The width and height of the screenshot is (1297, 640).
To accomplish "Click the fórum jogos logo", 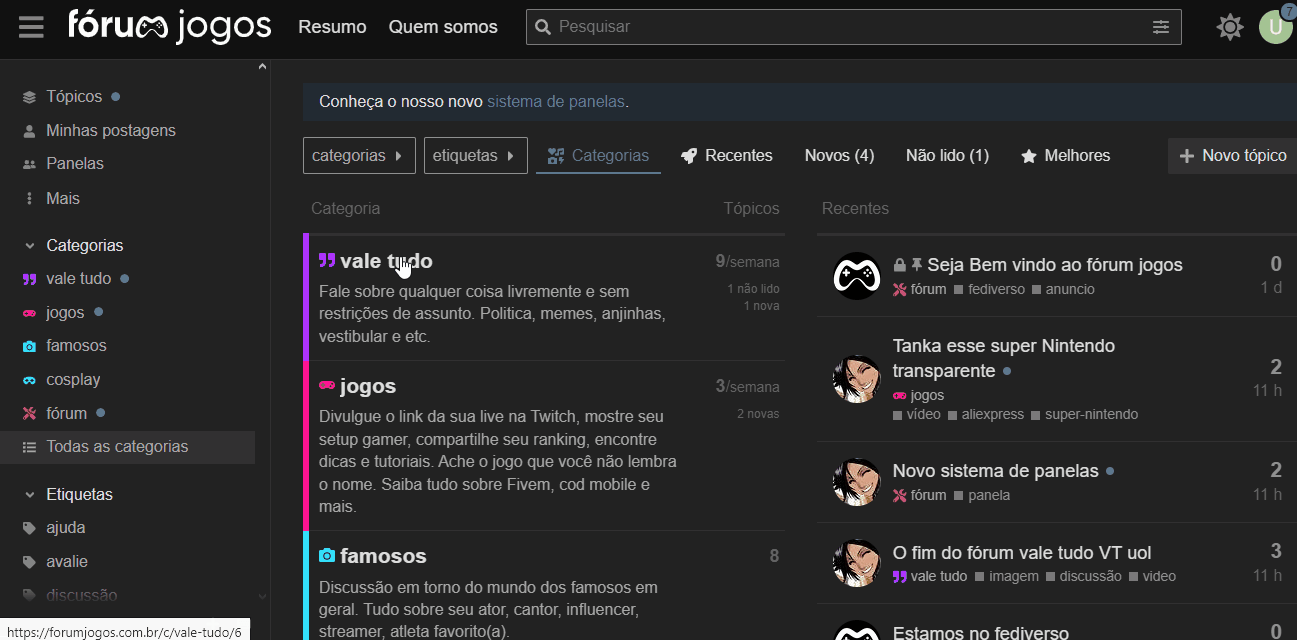I will 169,27.
